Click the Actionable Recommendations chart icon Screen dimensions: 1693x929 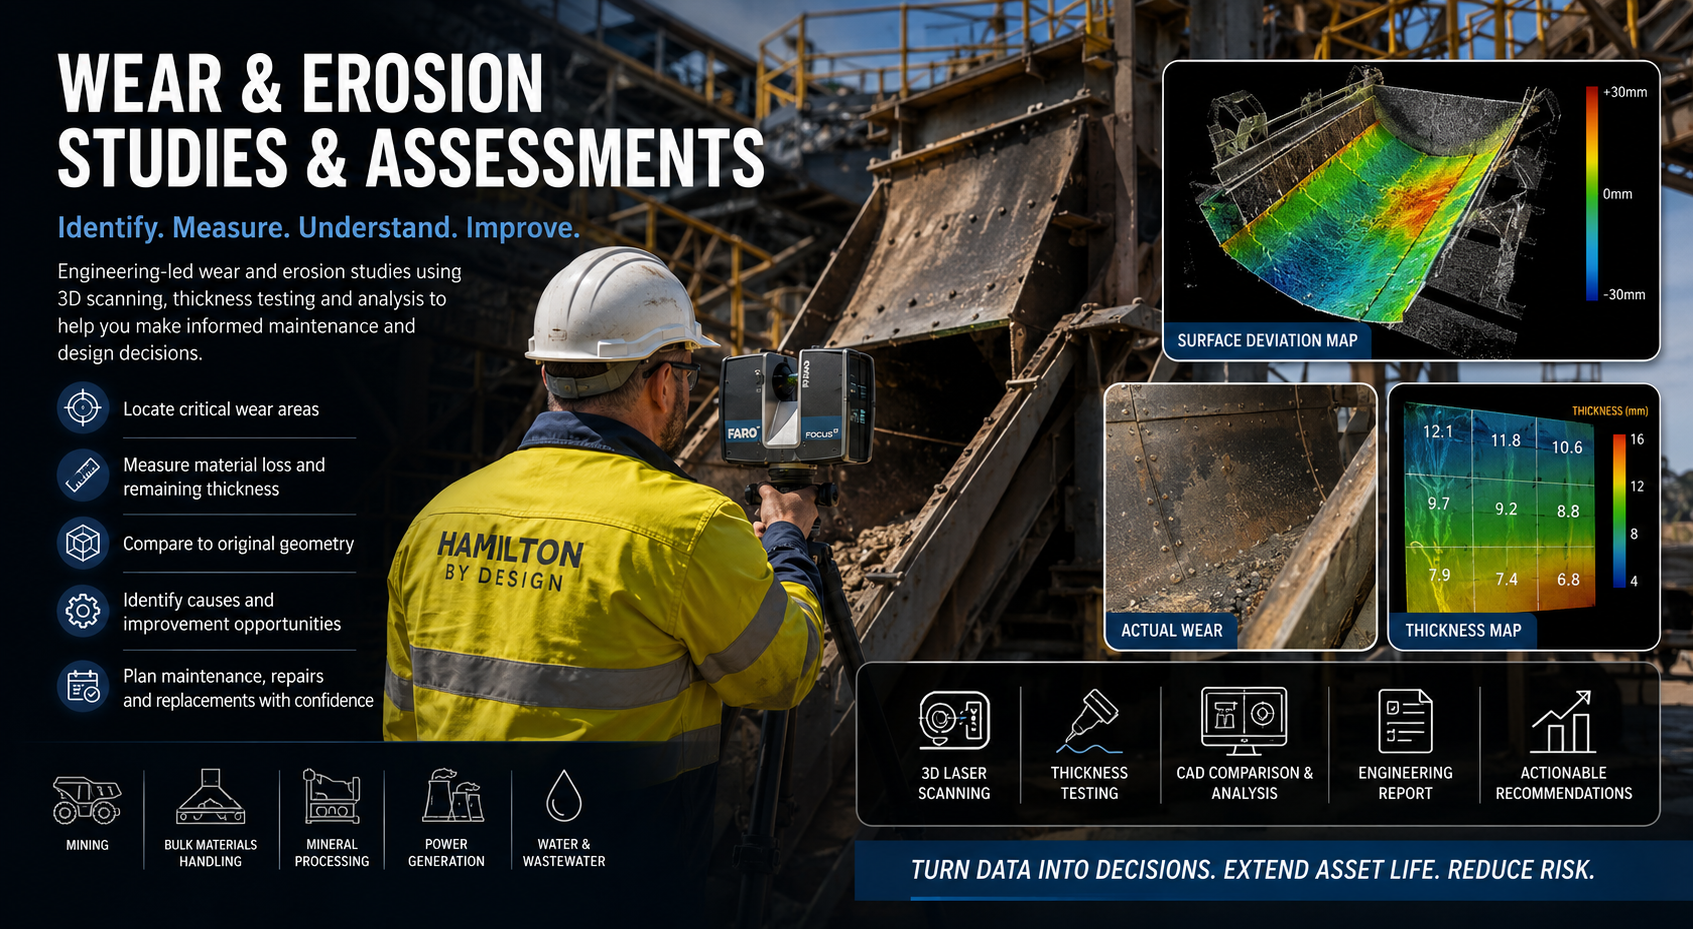tap(1563, 721)
